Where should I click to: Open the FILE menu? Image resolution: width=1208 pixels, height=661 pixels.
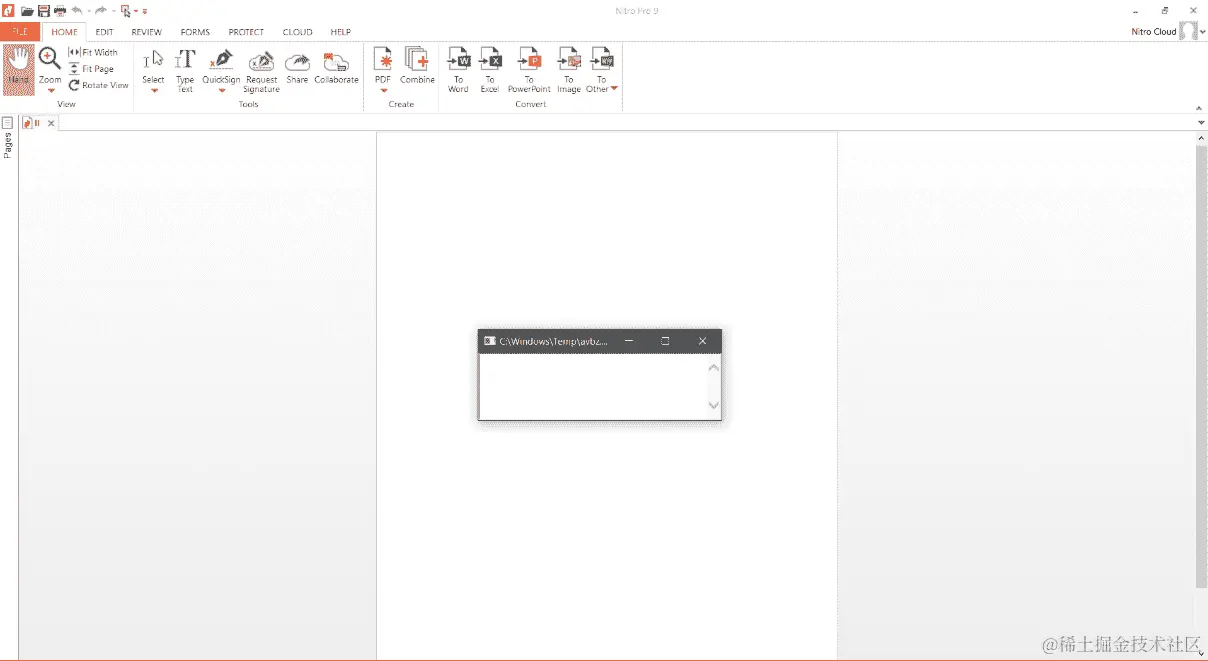click(x=20, y=32)
